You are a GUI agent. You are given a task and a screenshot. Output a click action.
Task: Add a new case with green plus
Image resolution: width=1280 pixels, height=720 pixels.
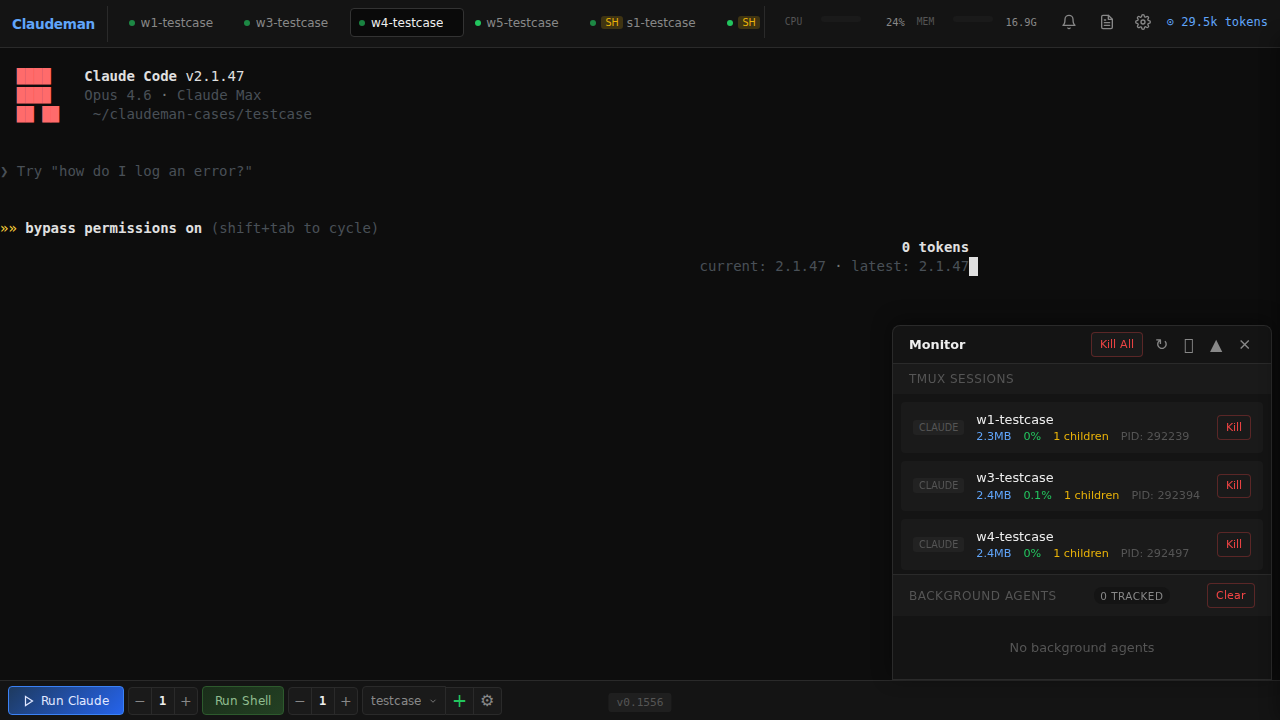pyautogui.click(x=459, y=701)
